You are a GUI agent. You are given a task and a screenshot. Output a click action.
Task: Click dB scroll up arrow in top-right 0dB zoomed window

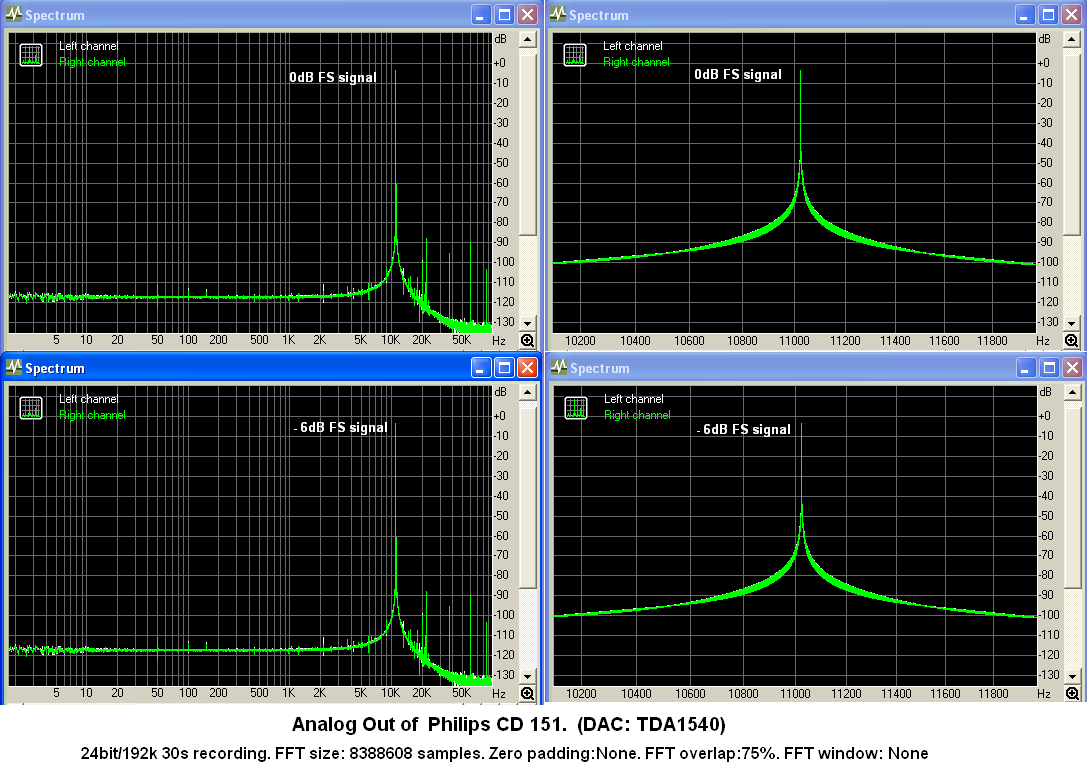click(x=1072, y=40)
